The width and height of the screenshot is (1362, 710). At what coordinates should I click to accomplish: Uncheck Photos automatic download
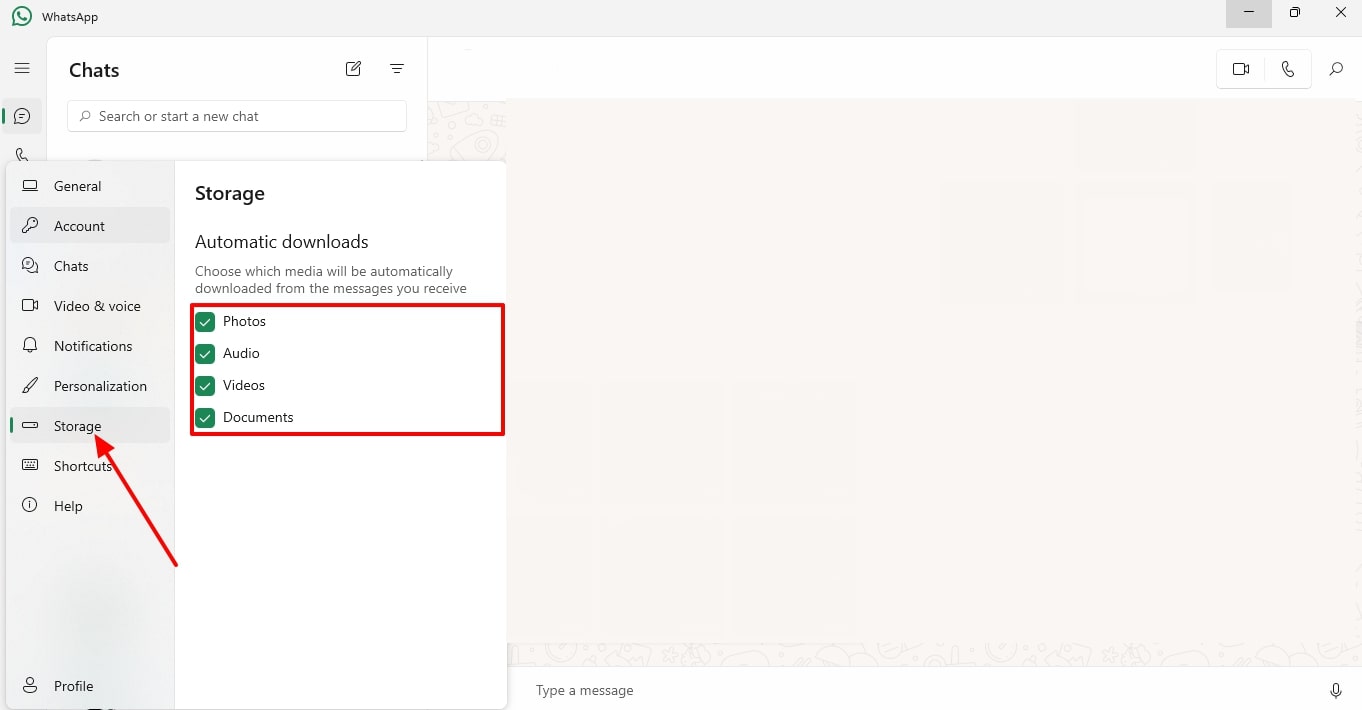(x=205, y=321)
